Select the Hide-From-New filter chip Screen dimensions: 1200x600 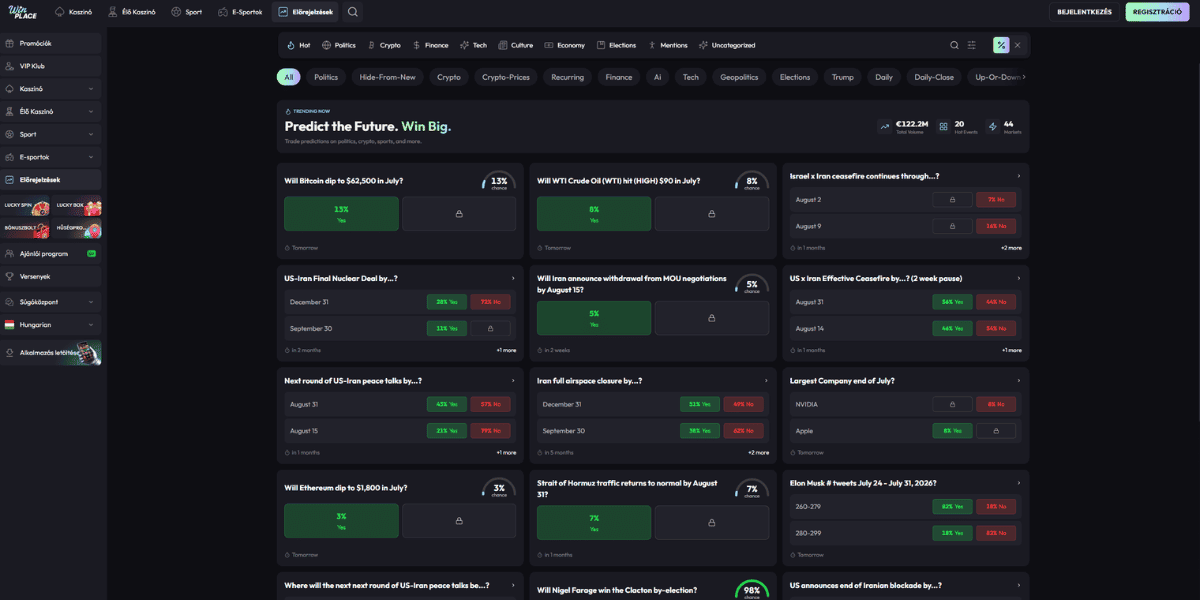[x=387, y=77]
